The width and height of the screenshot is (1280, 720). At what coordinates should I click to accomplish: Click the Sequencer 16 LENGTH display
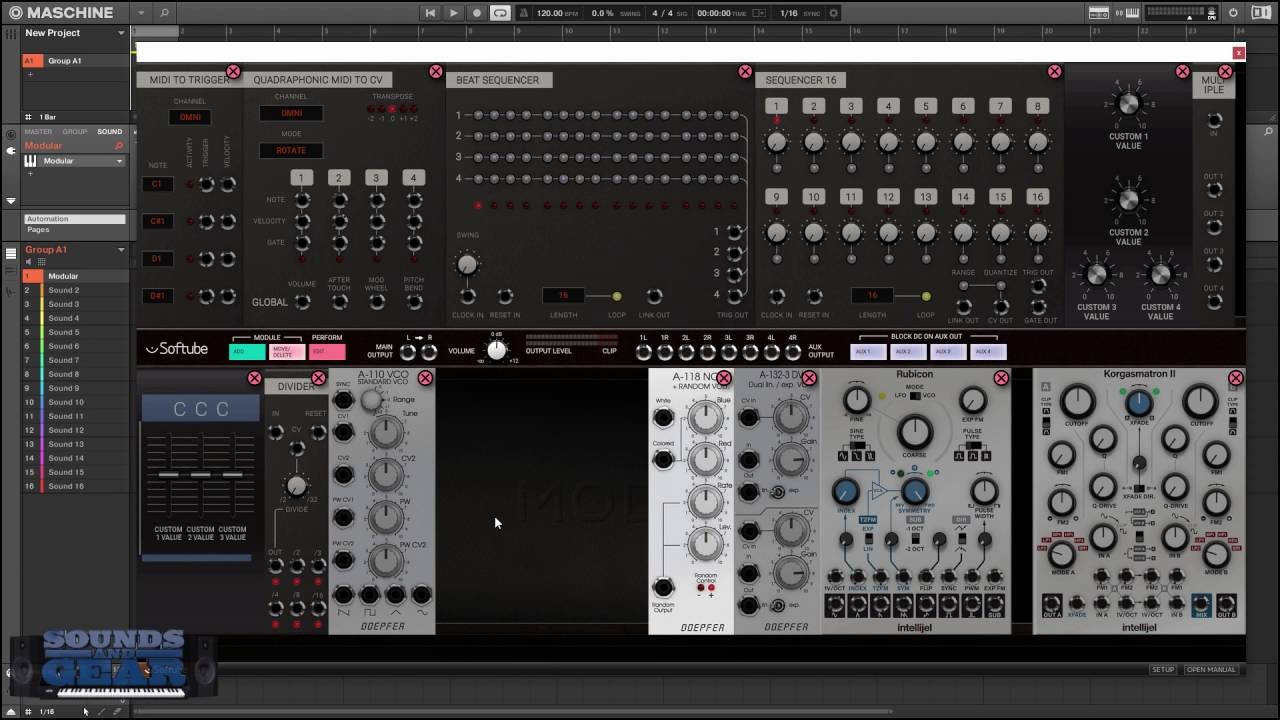pos(872,296)
